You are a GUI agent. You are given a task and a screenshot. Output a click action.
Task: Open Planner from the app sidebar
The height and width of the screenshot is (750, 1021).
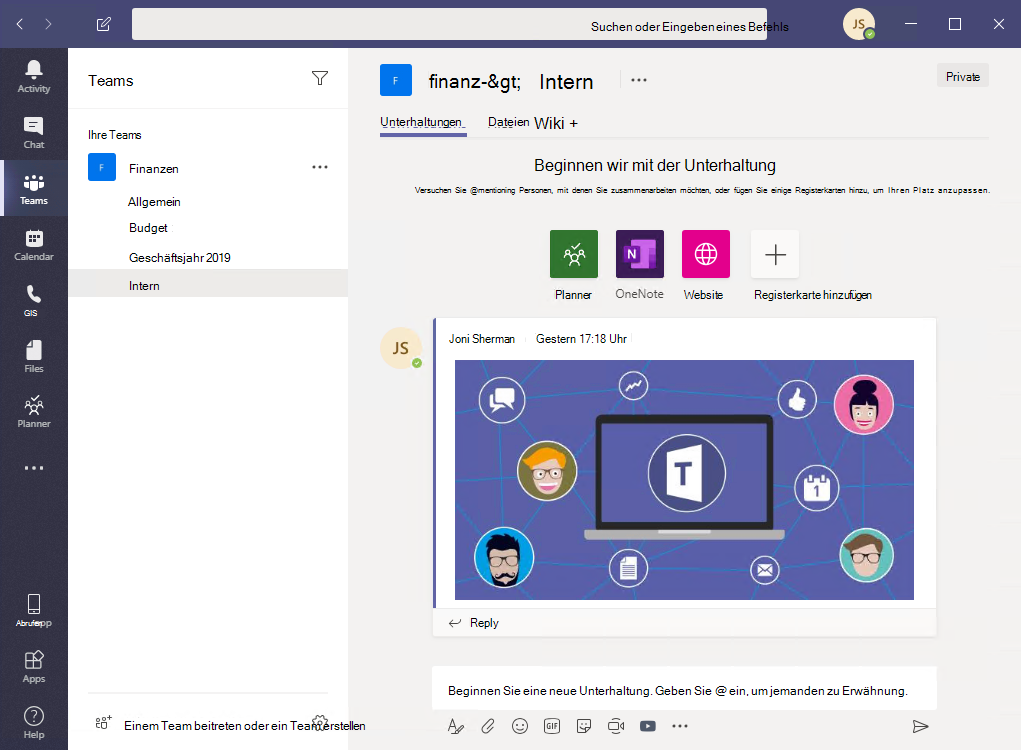point(34,410)
